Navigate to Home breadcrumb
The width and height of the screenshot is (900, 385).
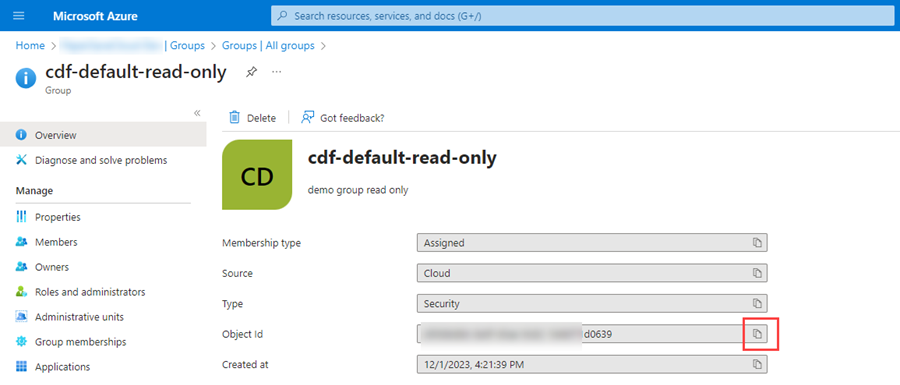point(30,45)
